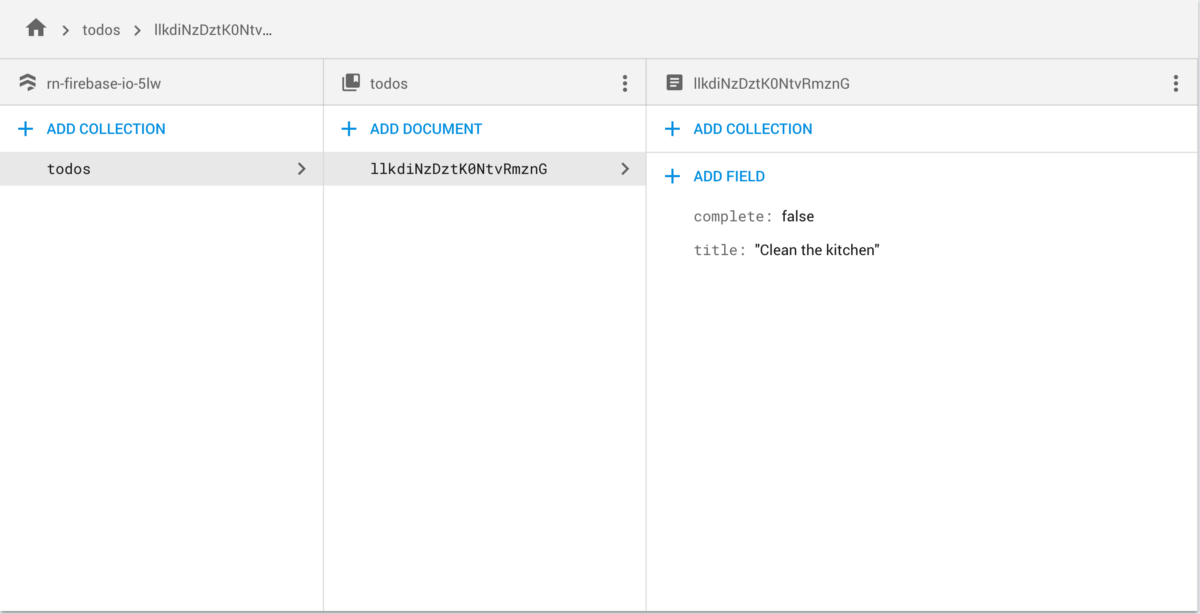Add a field to the document
The image size is (1200, 614).
[x=729, y=176]
